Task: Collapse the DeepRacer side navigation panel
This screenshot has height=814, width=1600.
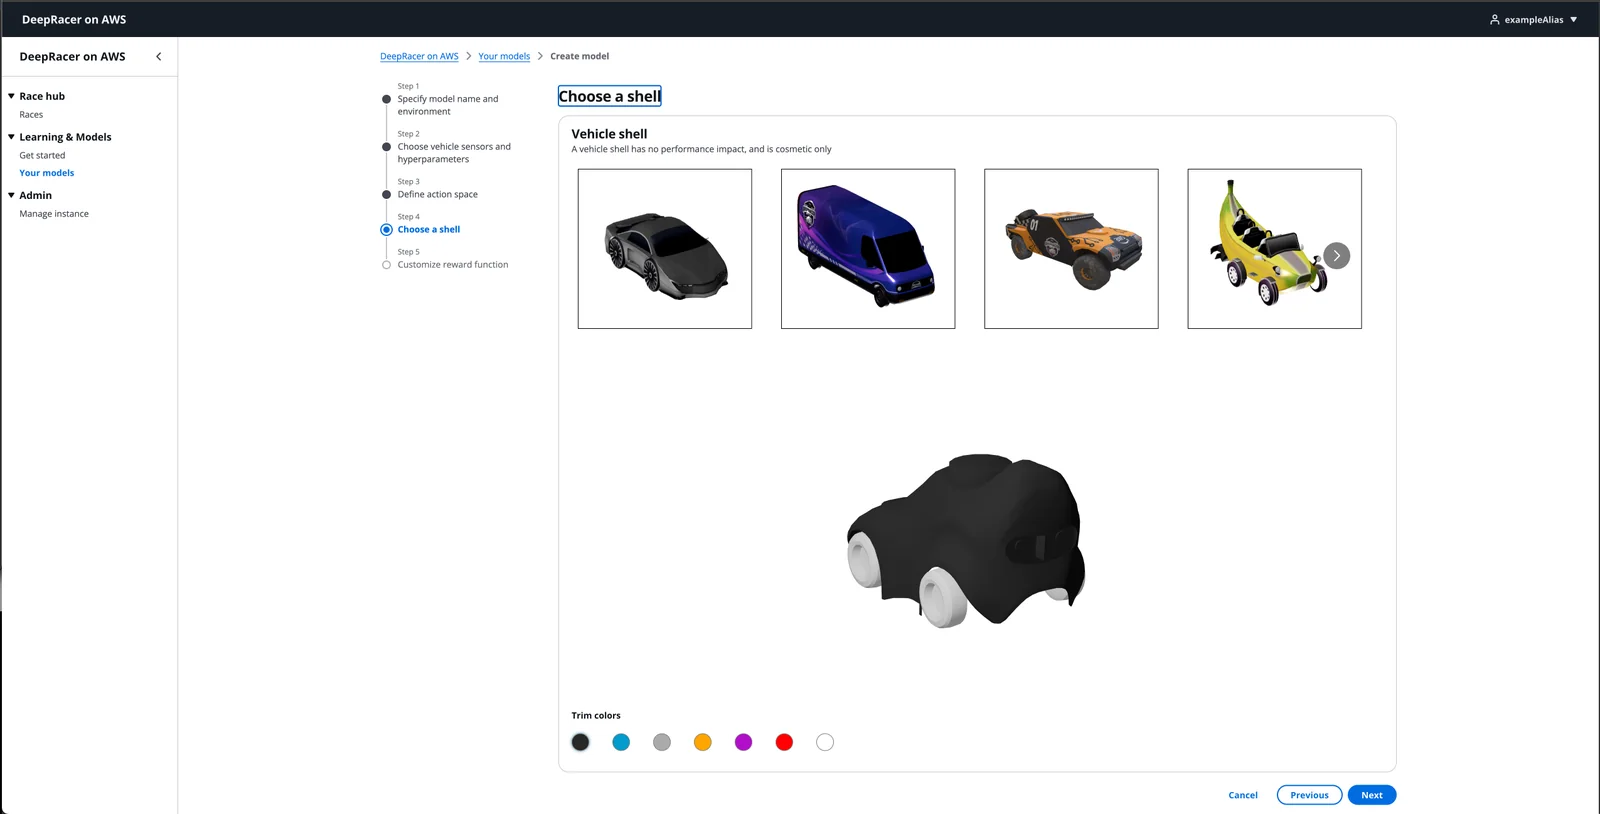Action: 158,57
